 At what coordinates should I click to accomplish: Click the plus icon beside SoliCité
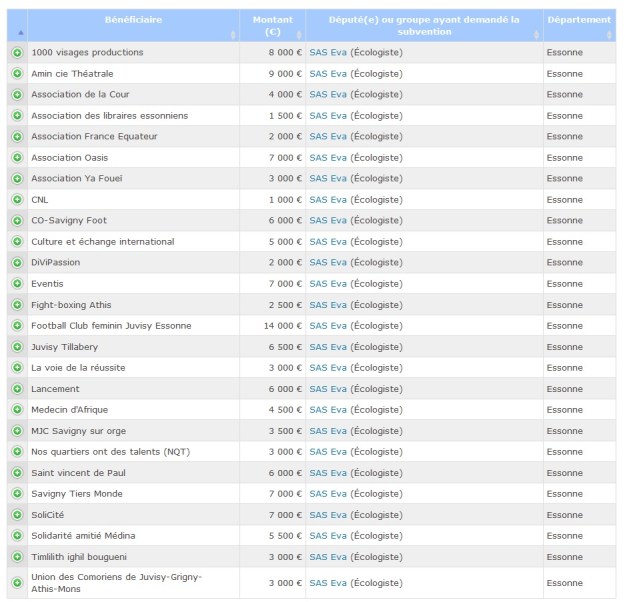tap(17, 514)
